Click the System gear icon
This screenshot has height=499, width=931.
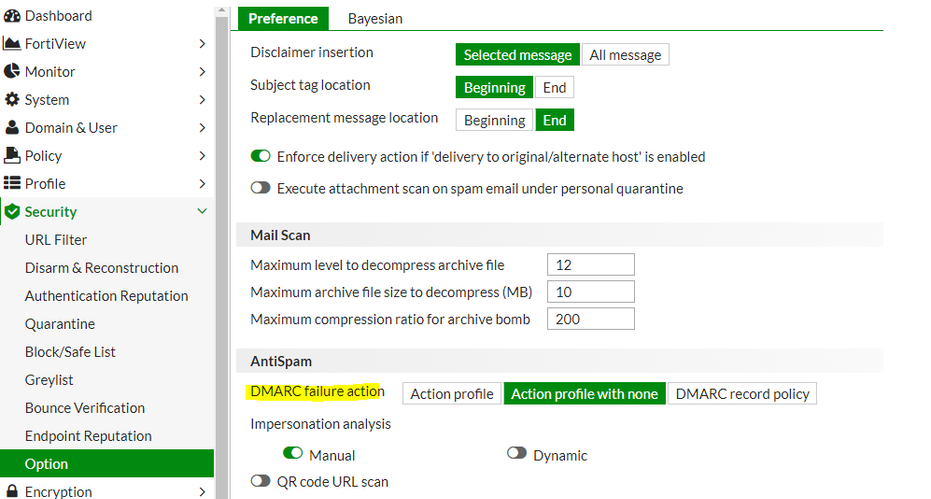pyautogui.click(x=12, y=100)
